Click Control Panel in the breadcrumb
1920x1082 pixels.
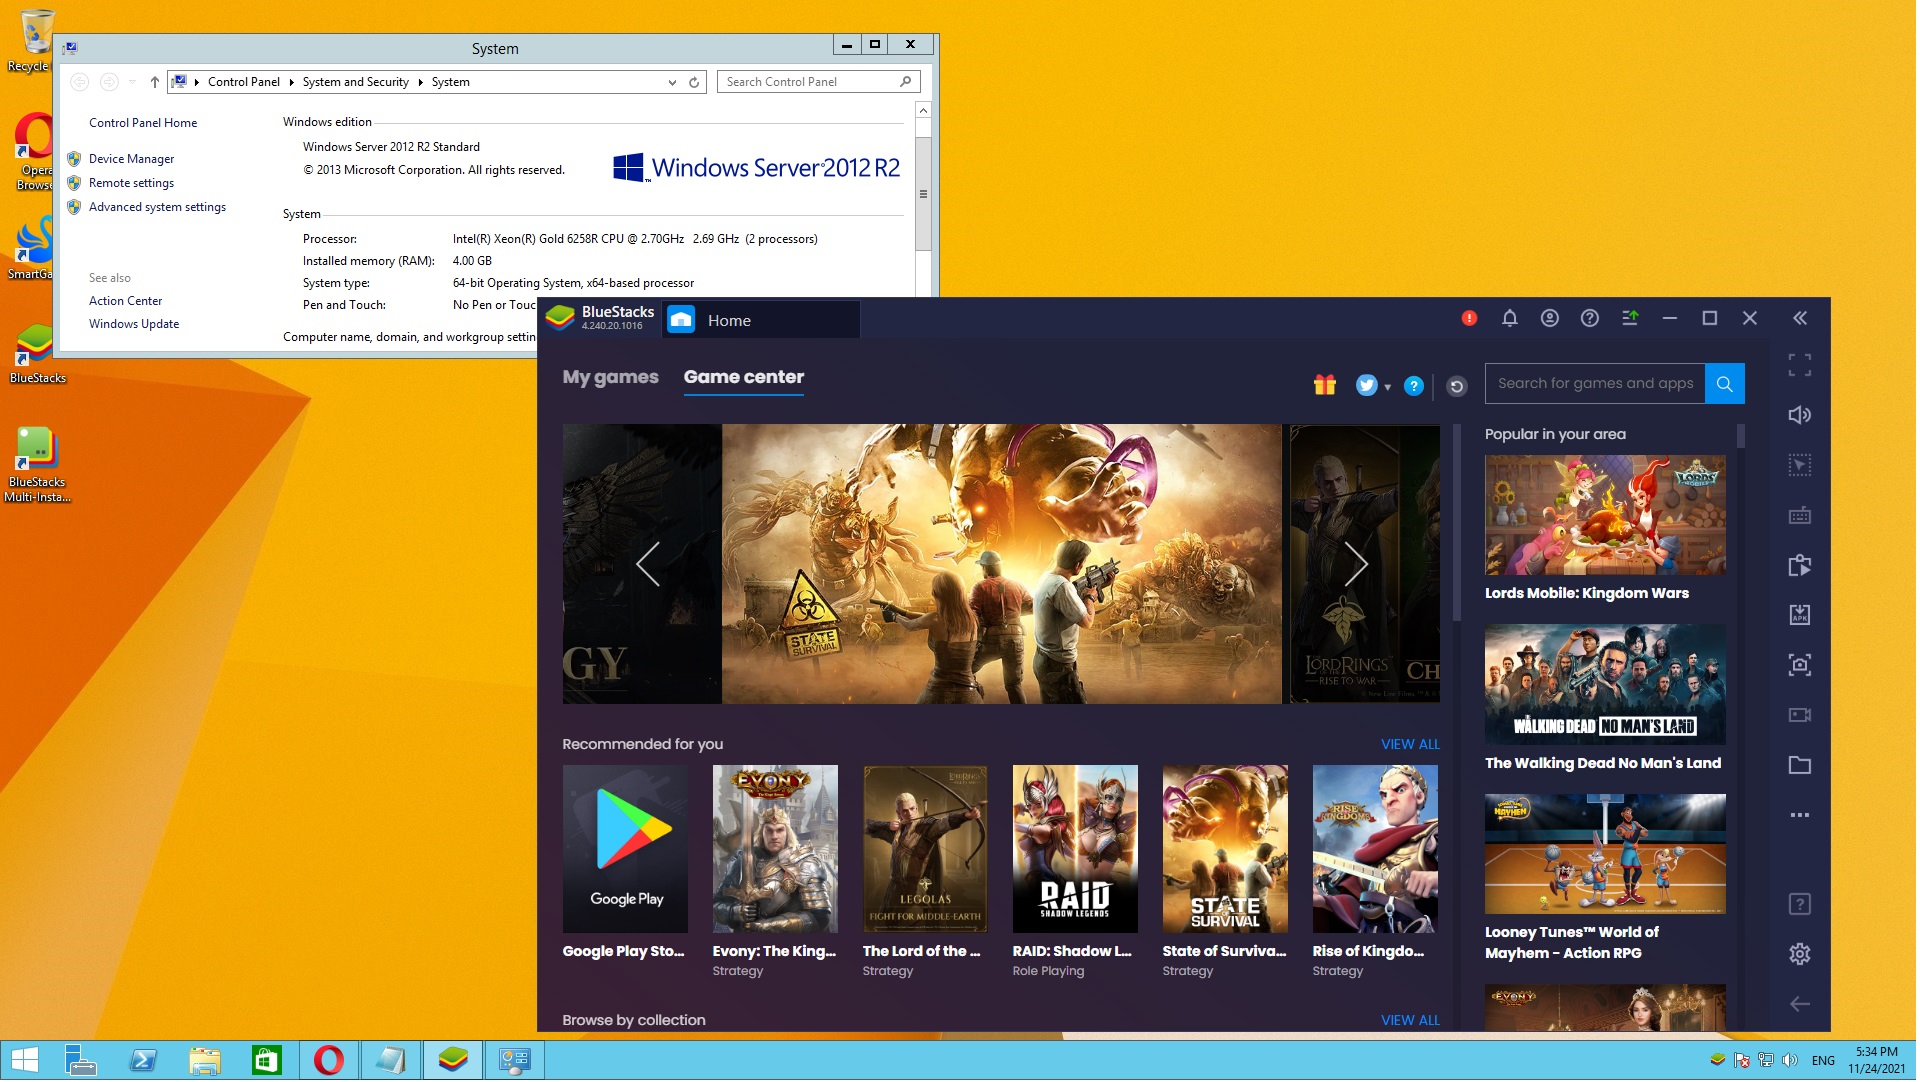pyautogui.click(x=244, y=83)
